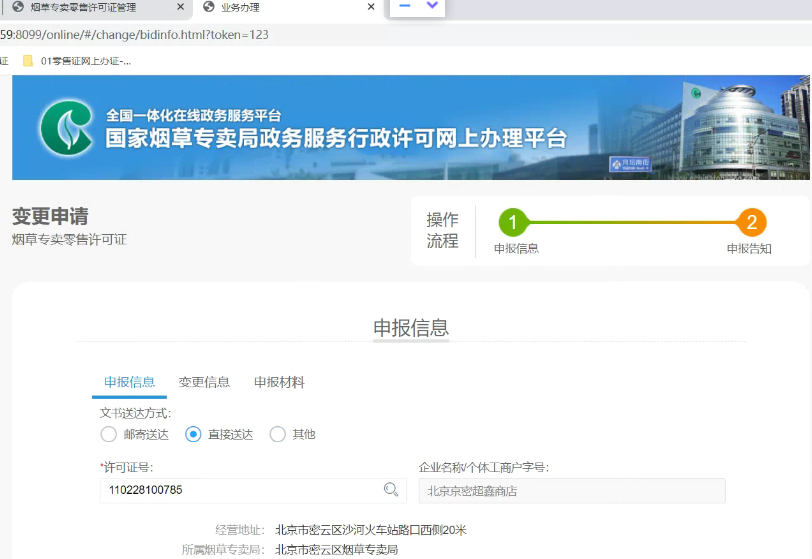Click step 1 green circle 申报信息

[513, 222]
